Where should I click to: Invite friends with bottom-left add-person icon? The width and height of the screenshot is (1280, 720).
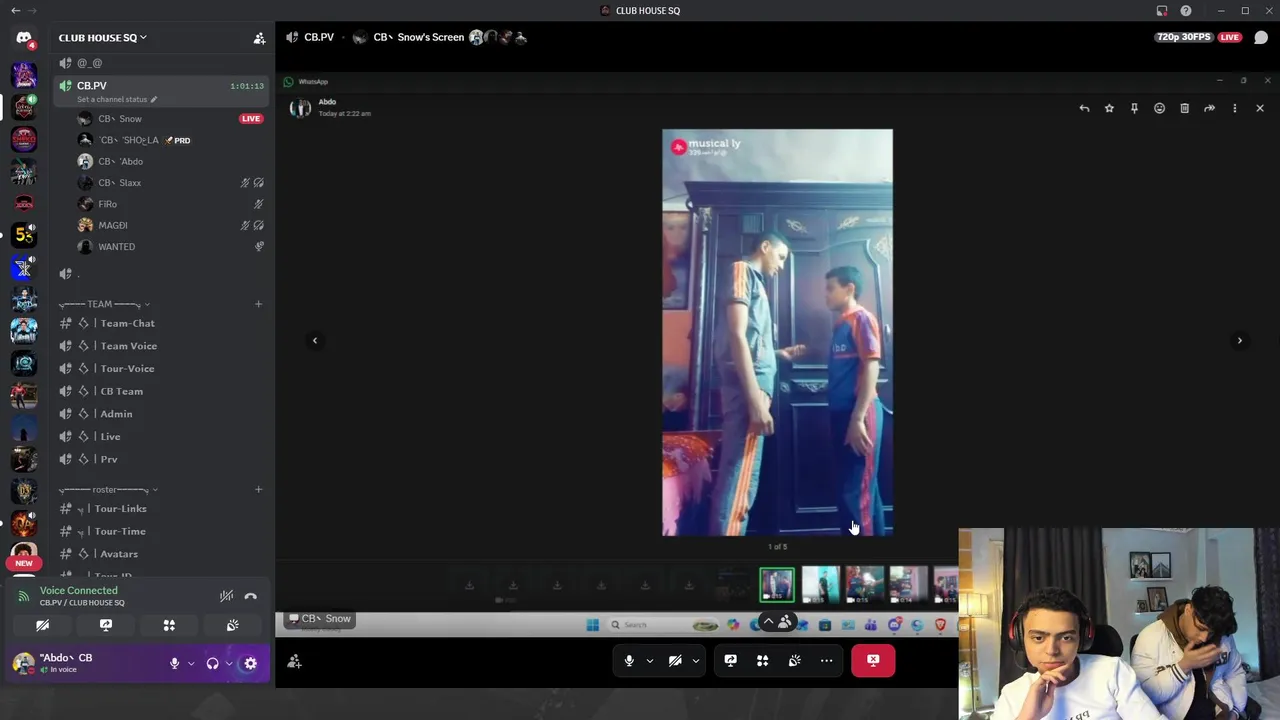[x=294, y=661]
